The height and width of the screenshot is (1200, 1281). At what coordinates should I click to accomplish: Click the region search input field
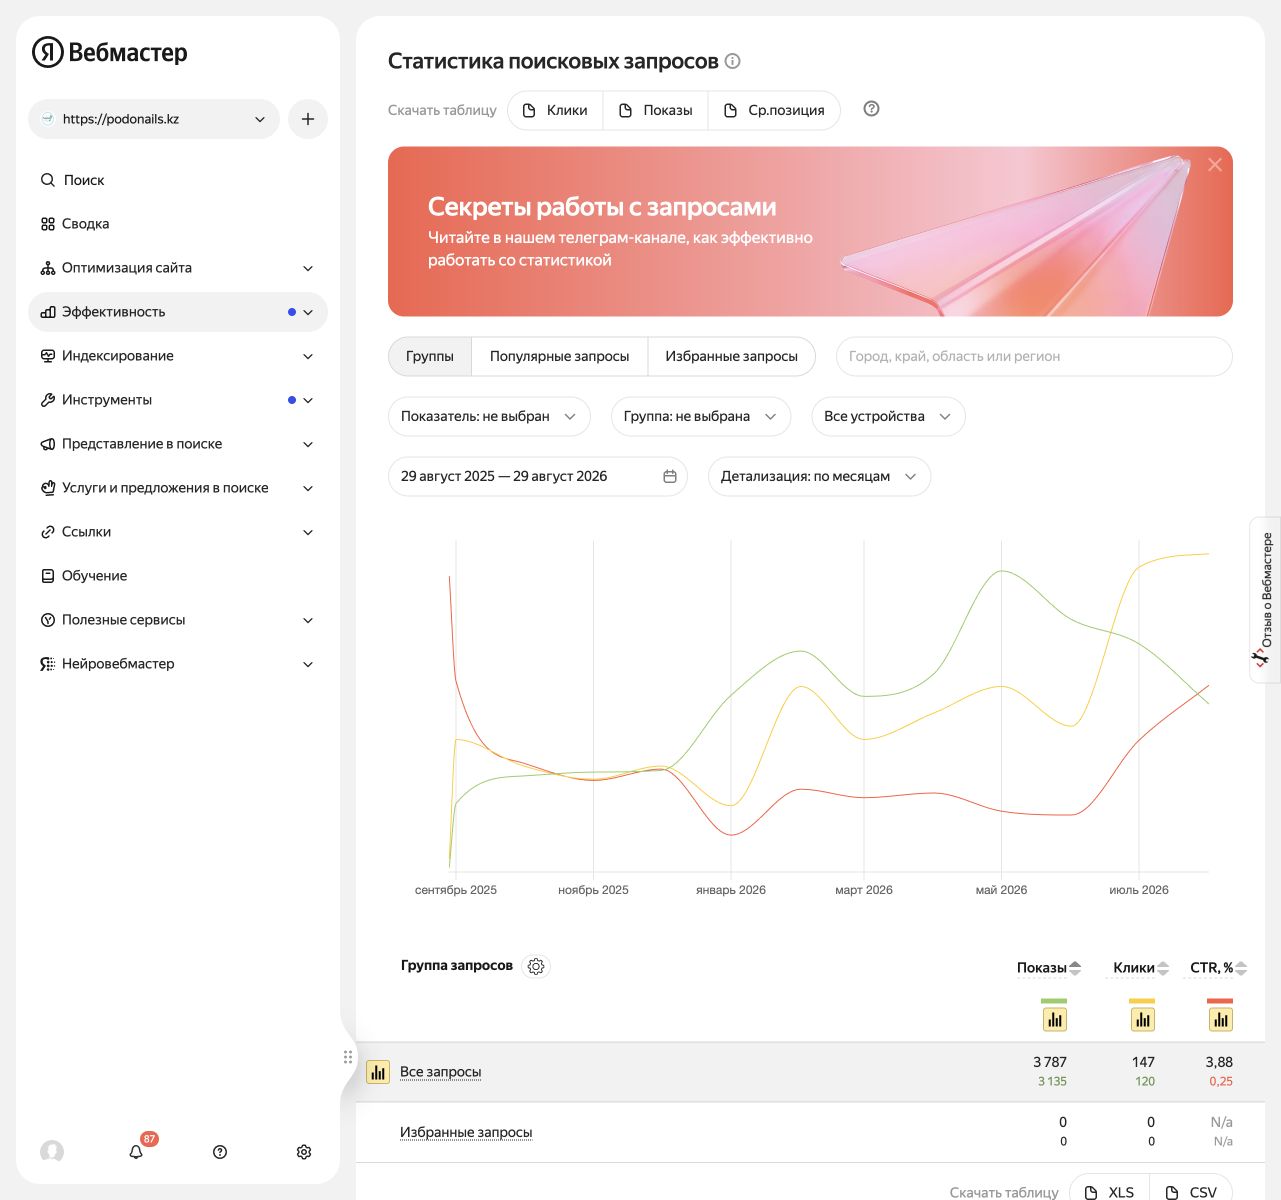[x=1034, y=356]
